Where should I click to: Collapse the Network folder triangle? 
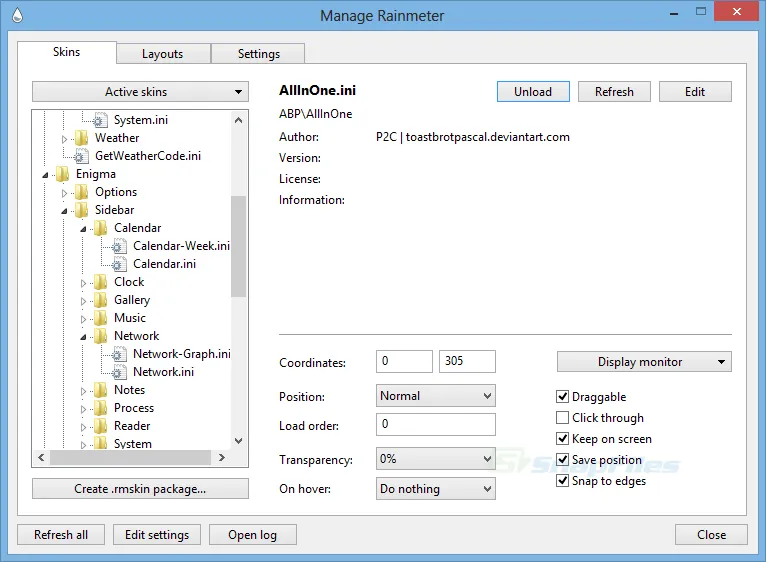[x=84, y=337]
